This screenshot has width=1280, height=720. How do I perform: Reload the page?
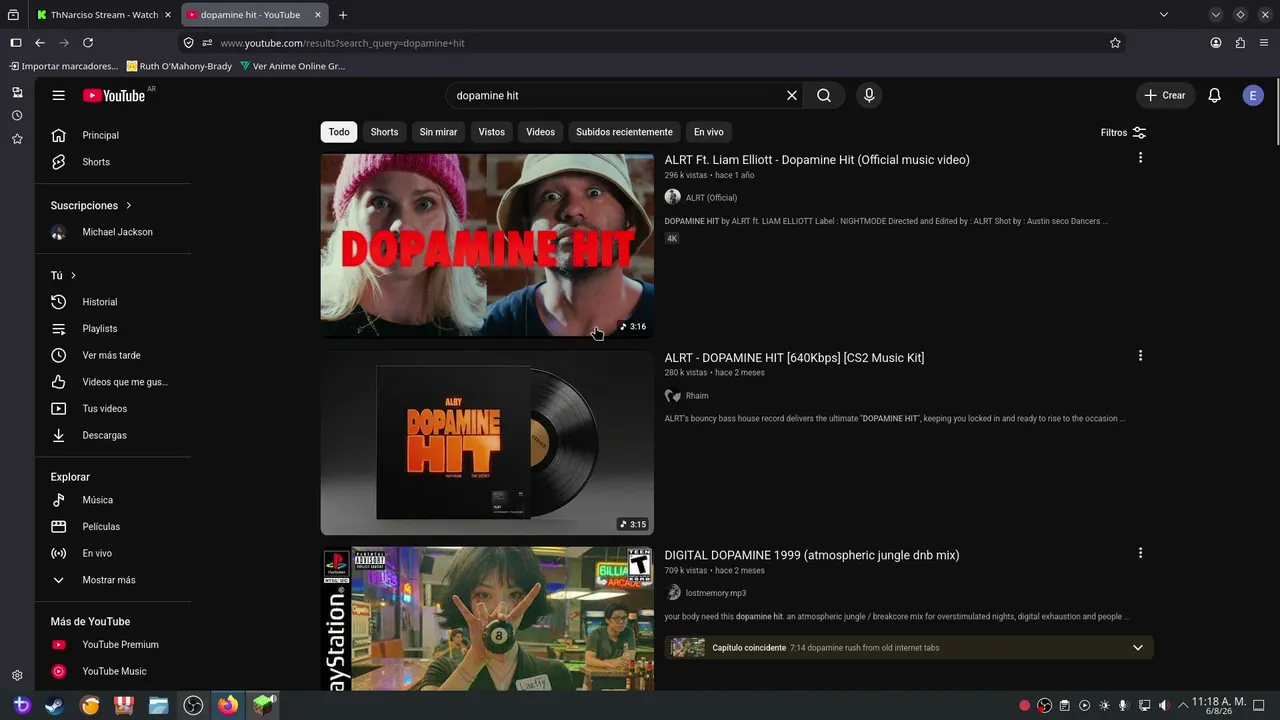click(x=88, y=43)
